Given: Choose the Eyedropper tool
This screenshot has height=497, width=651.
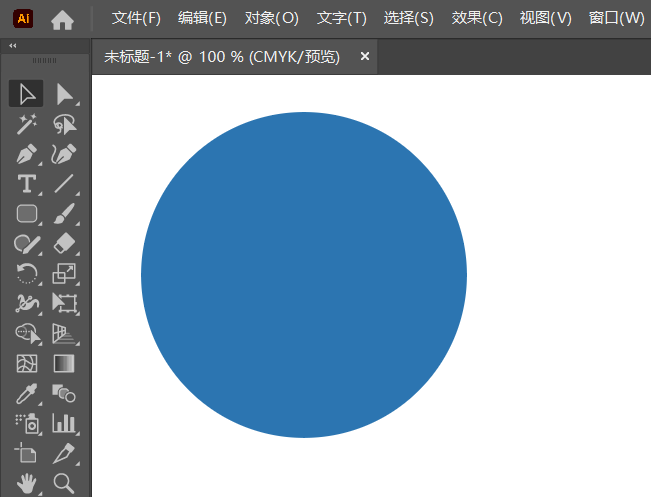Looking at the screenshot, I should [x=26, y=394].
